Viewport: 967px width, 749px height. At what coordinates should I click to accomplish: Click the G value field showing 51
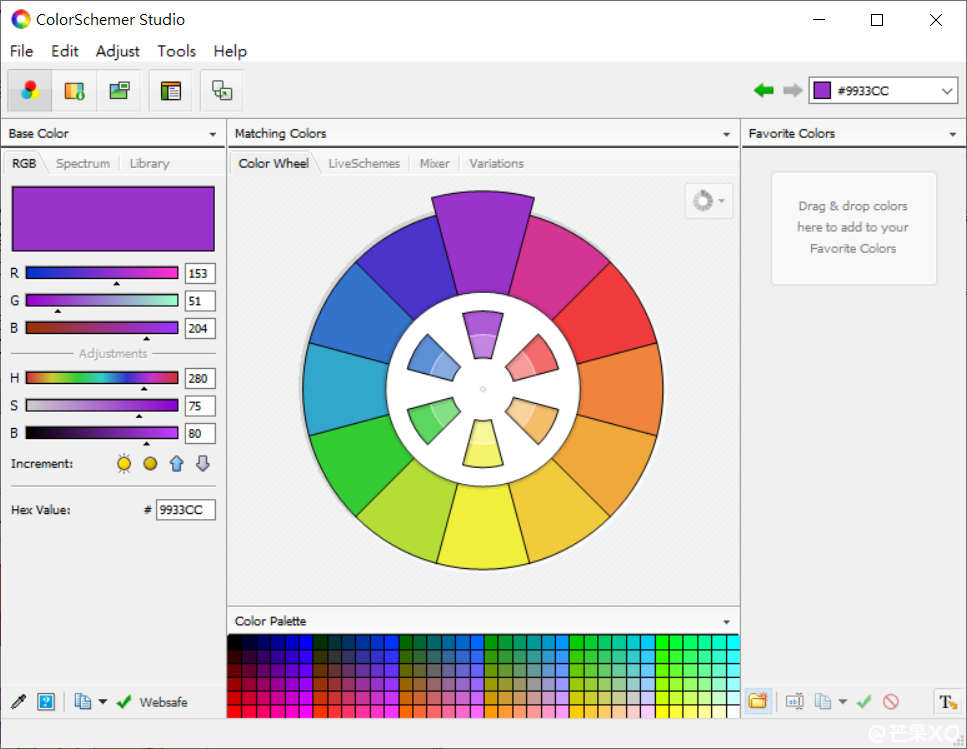point(200,301)
